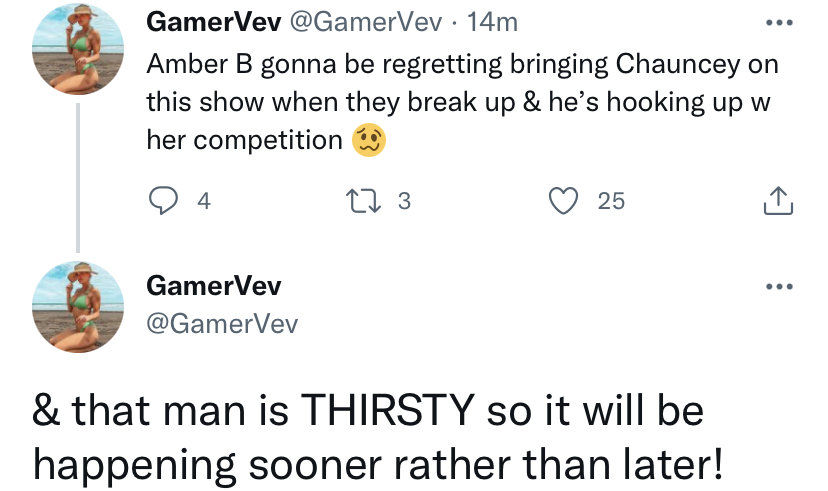Click the reply icon on first tweet

163,201
